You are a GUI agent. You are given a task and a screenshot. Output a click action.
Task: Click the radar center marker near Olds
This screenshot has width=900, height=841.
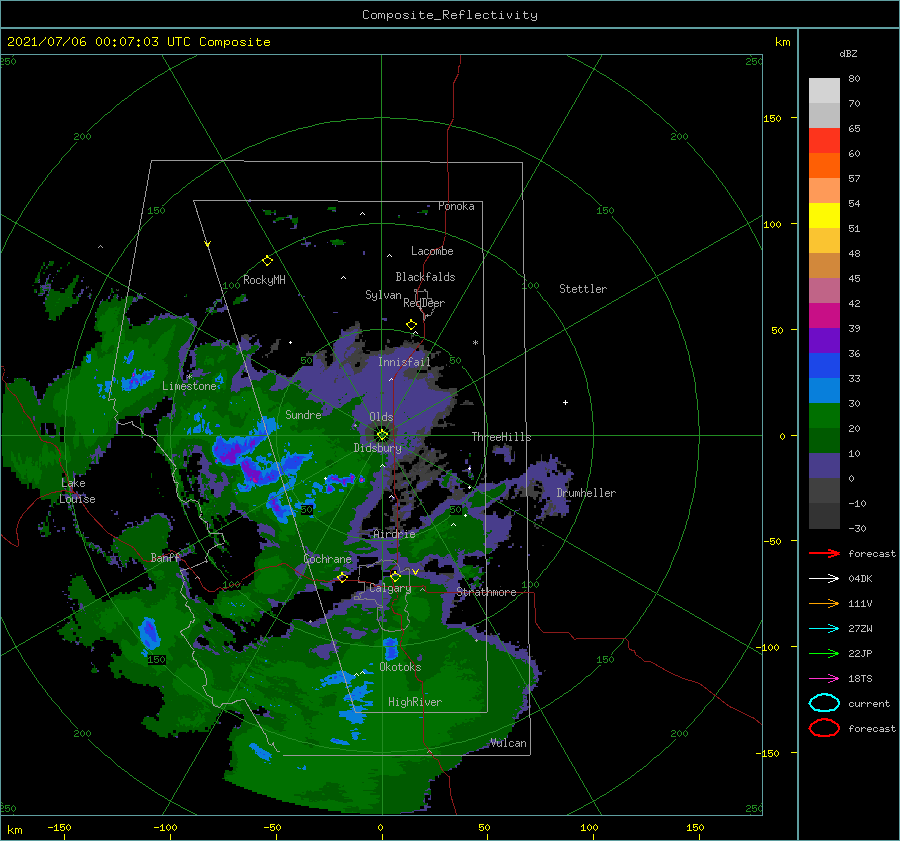382,435
